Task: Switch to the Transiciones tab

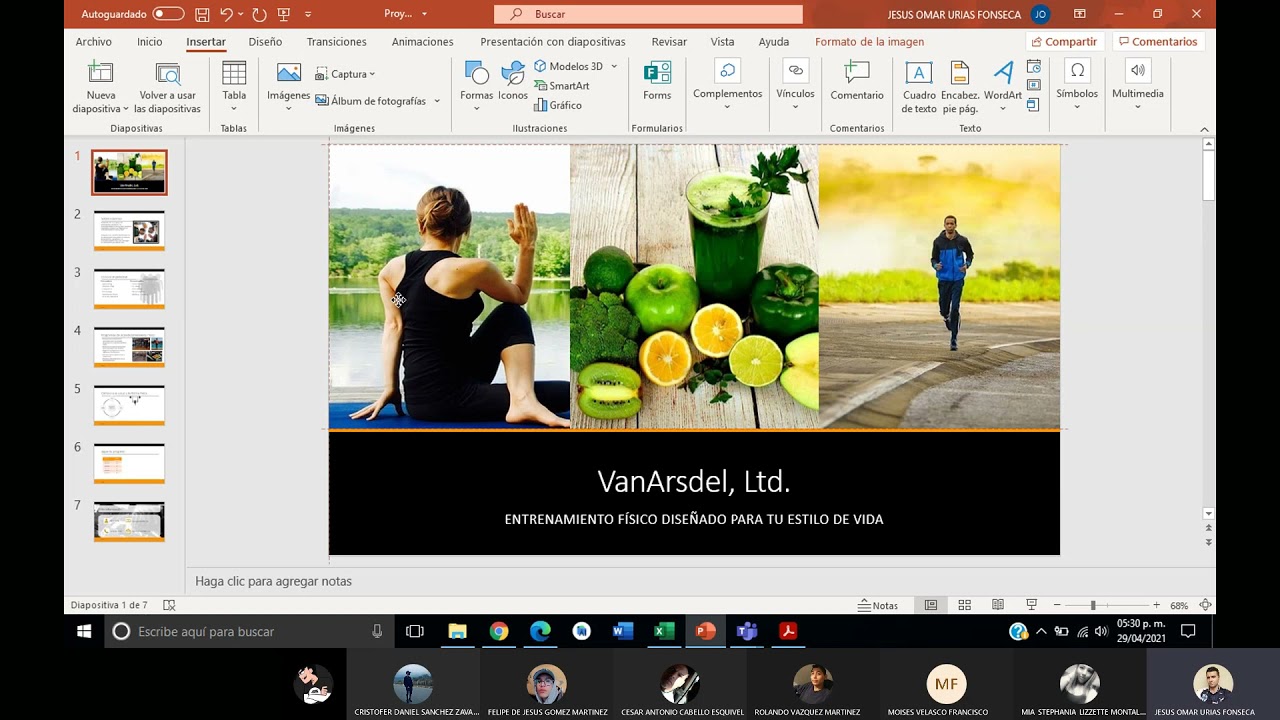Action: [336, 42]
